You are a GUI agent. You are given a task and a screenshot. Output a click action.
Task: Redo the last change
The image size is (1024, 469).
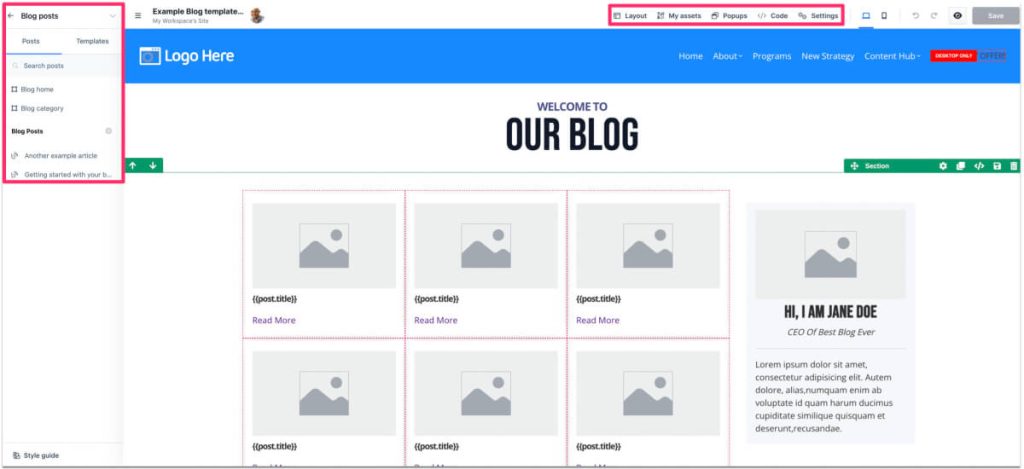[x=934, y=16]
